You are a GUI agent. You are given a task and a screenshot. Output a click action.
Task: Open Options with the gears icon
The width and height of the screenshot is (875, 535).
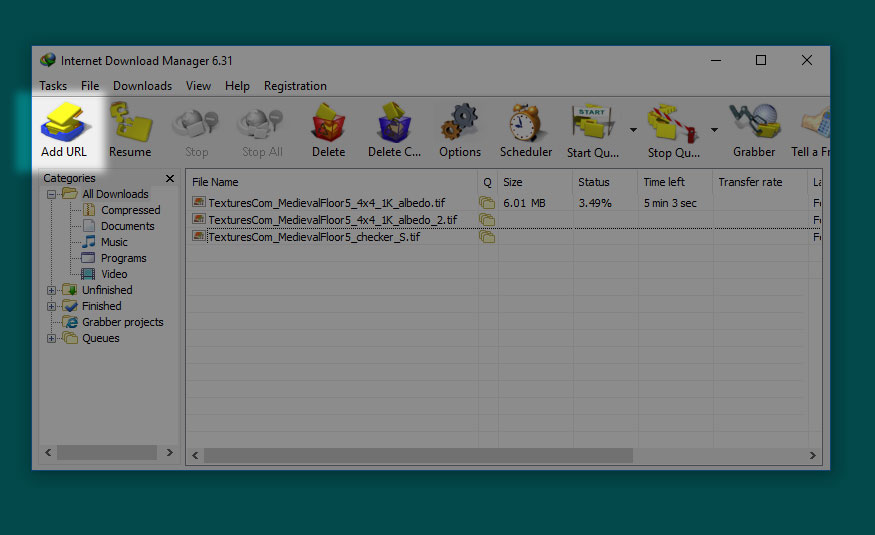(x=459, y=122)
